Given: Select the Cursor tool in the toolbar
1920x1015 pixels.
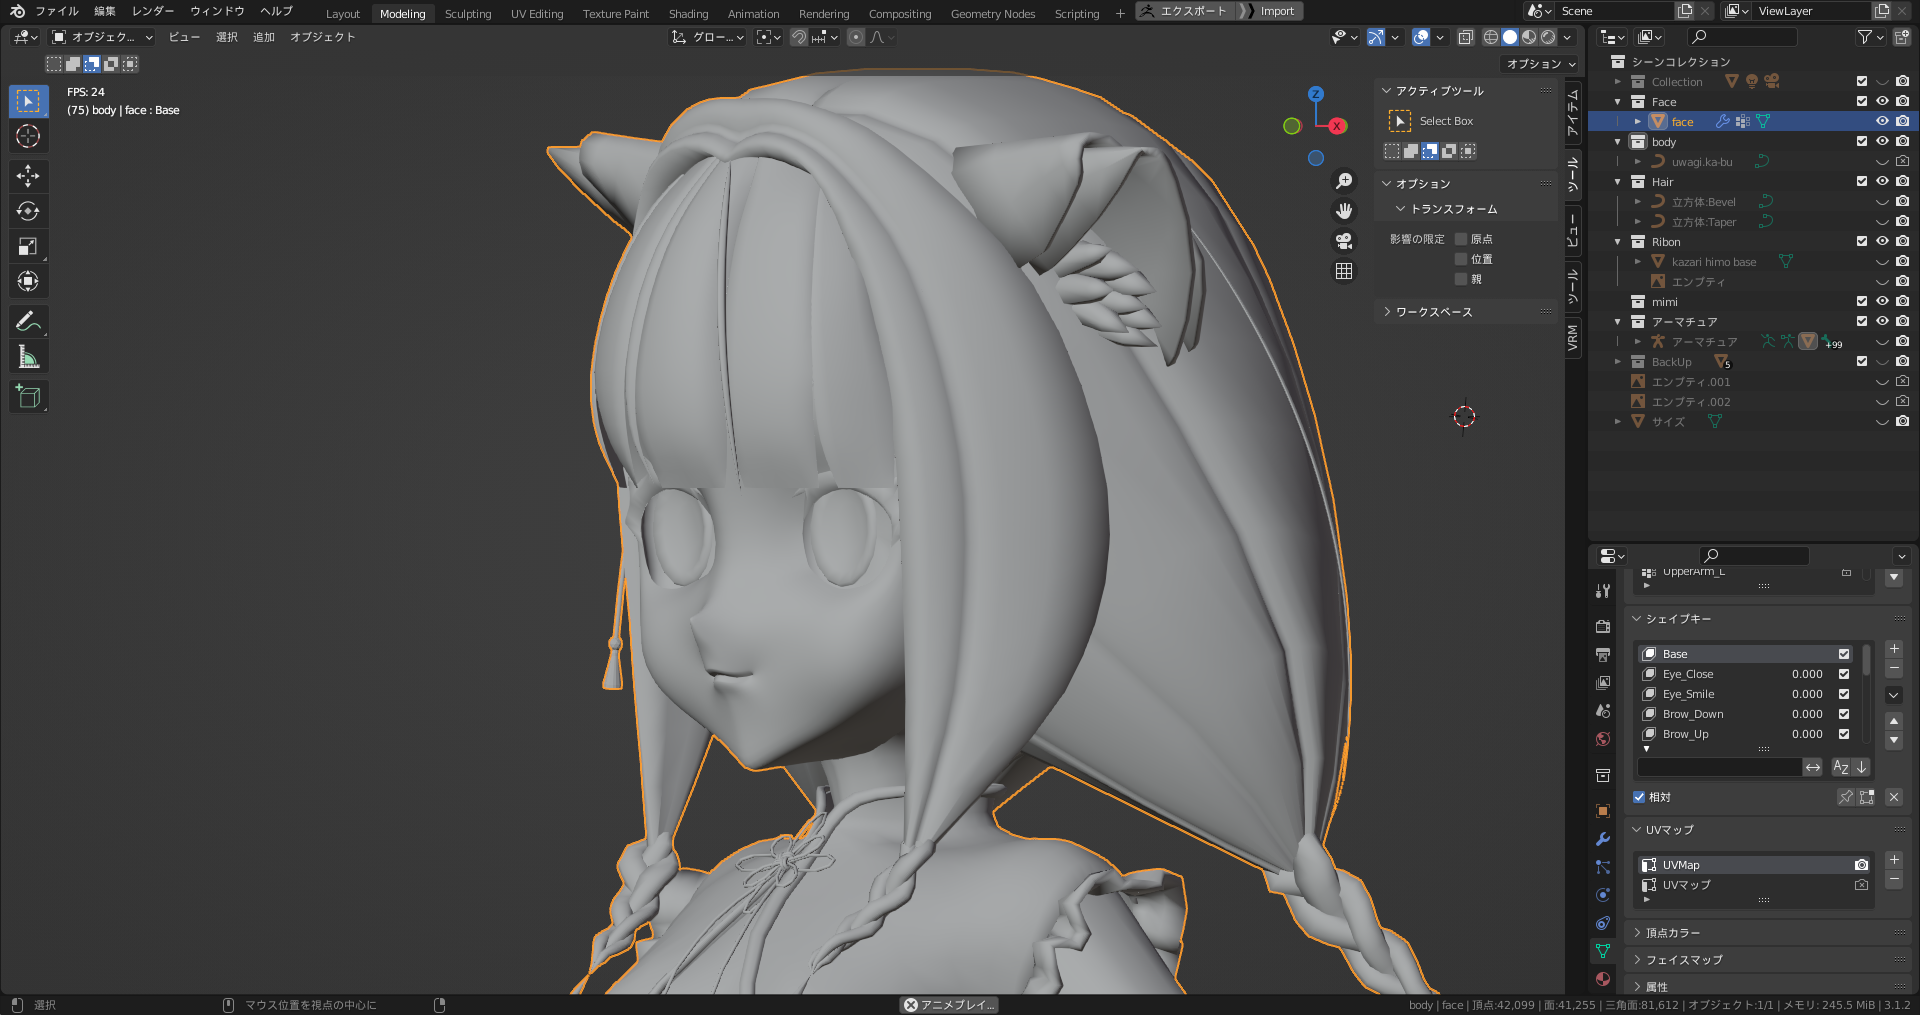Looking at the screenshot, I should (28, 136).
